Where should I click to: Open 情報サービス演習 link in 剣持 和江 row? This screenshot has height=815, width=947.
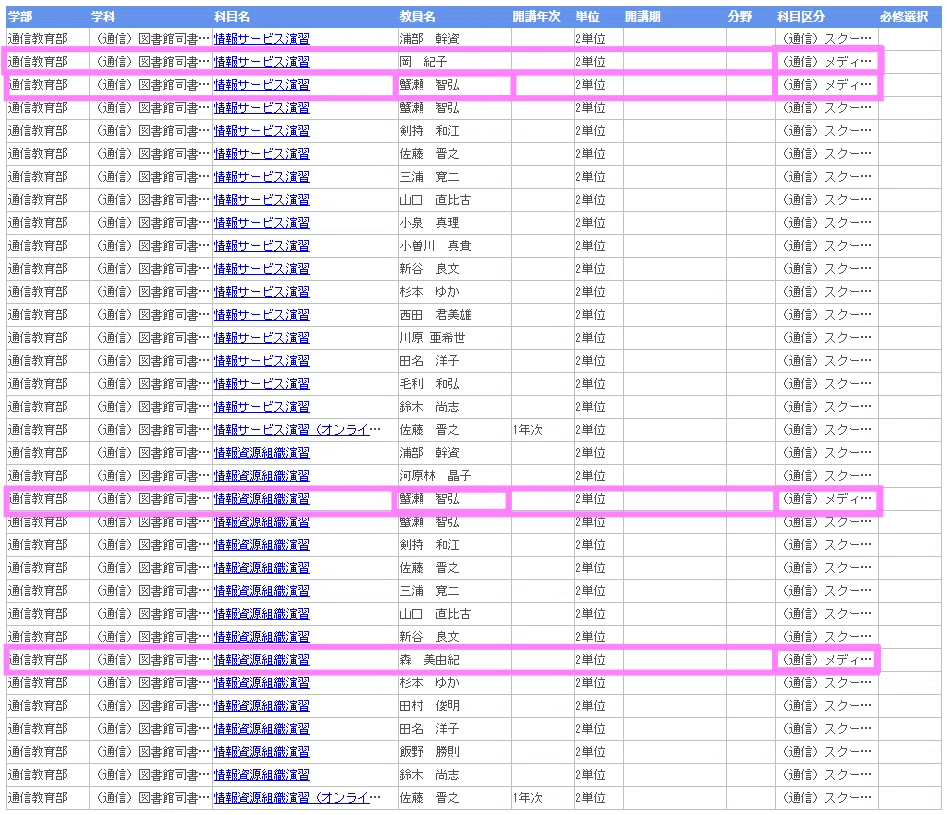[x=262, y=130]
